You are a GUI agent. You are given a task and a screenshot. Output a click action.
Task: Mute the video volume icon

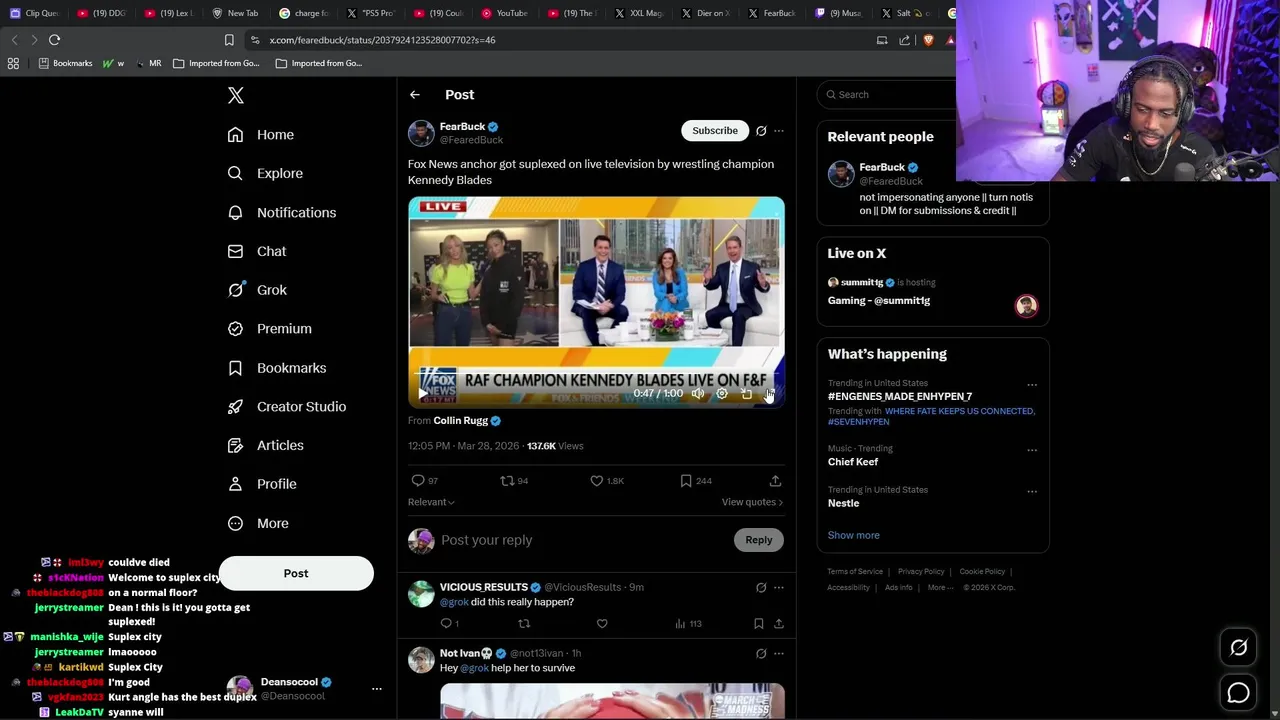698,394
